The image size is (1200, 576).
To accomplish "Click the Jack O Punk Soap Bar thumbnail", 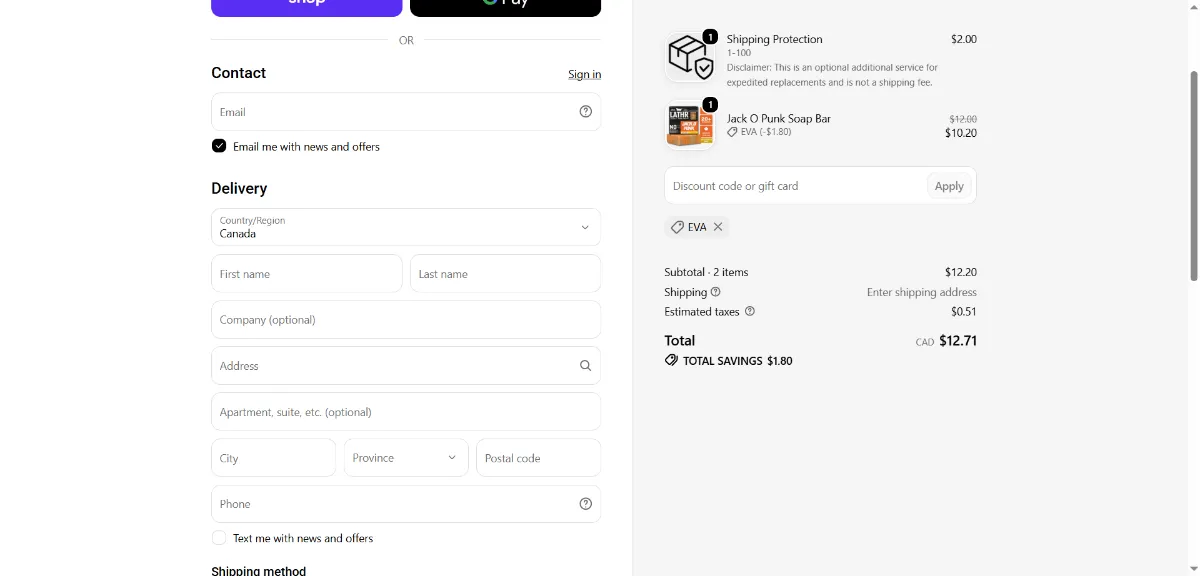I will [690, 125].
